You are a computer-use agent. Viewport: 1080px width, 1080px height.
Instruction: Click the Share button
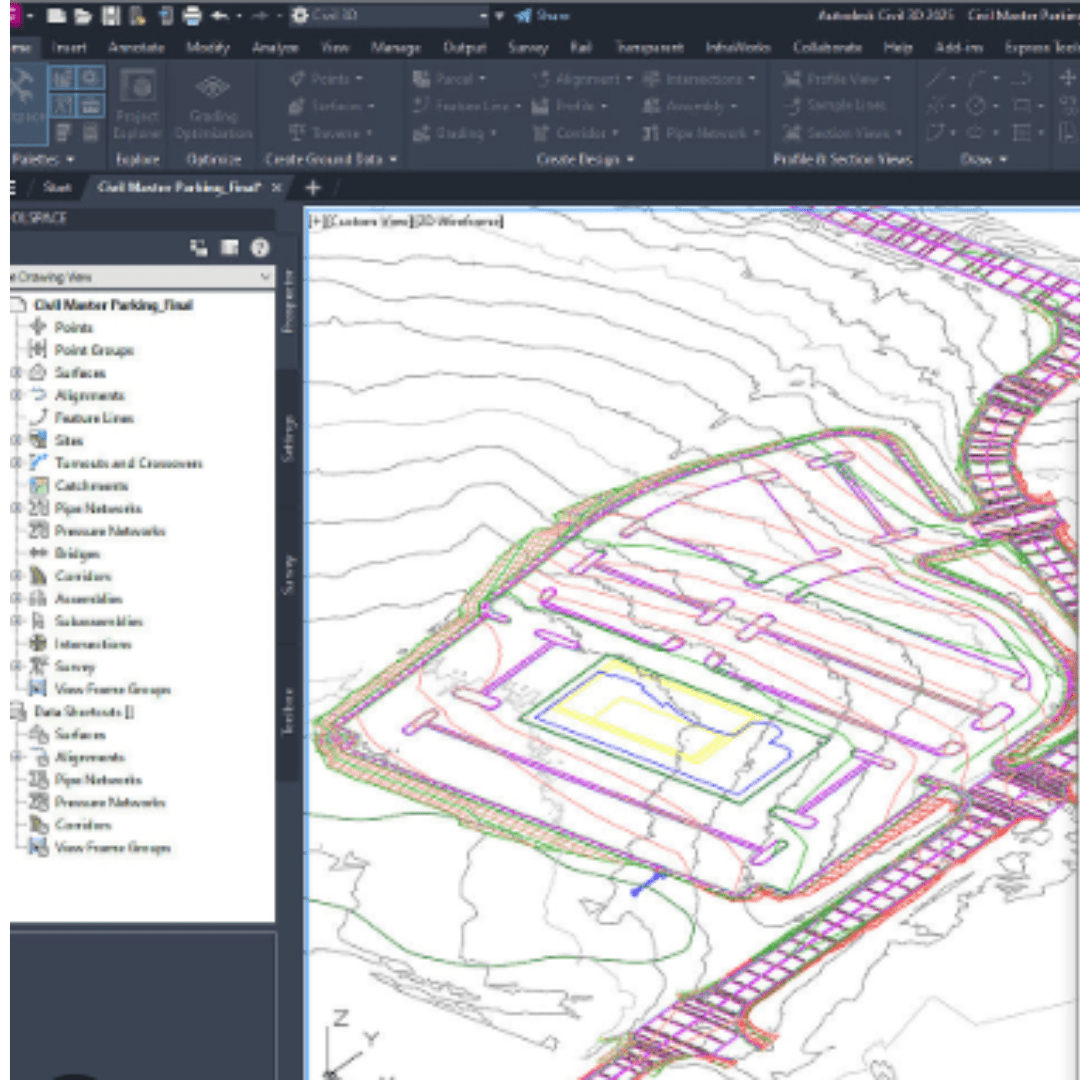click(x=542, y=16)
